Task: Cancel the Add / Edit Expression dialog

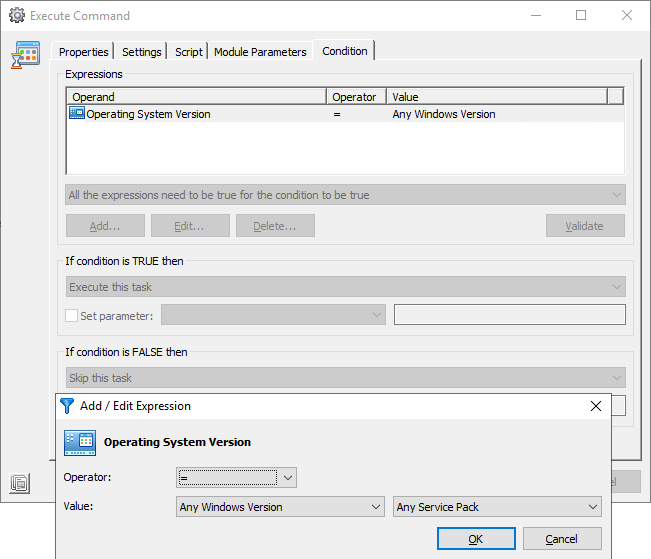Action: point(562,539)
